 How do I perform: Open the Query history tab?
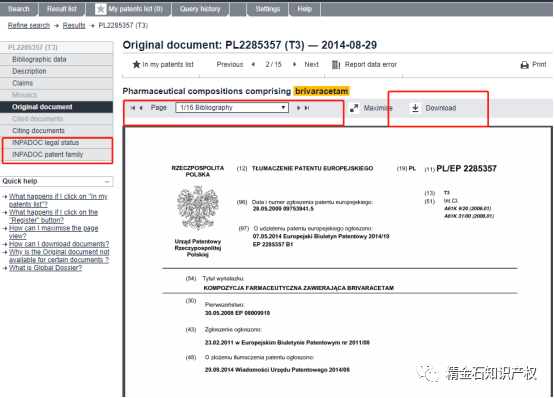tap(200, 9)
